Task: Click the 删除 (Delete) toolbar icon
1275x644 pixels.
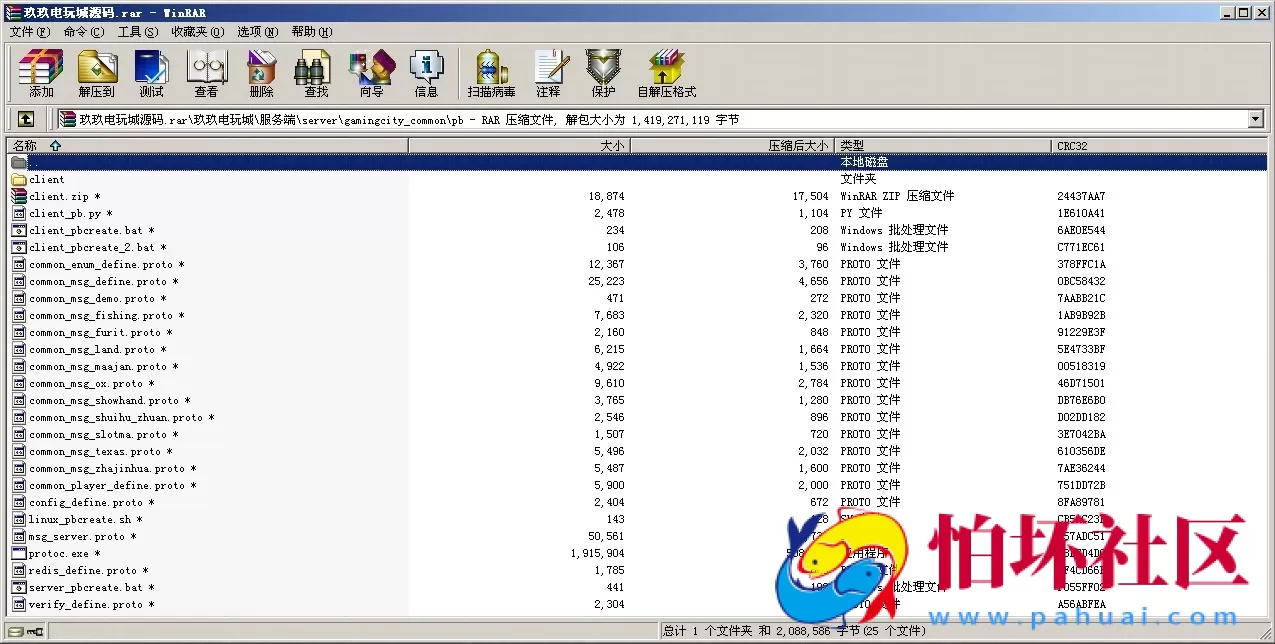Action: pyautogui.click(x=260, y=73)
